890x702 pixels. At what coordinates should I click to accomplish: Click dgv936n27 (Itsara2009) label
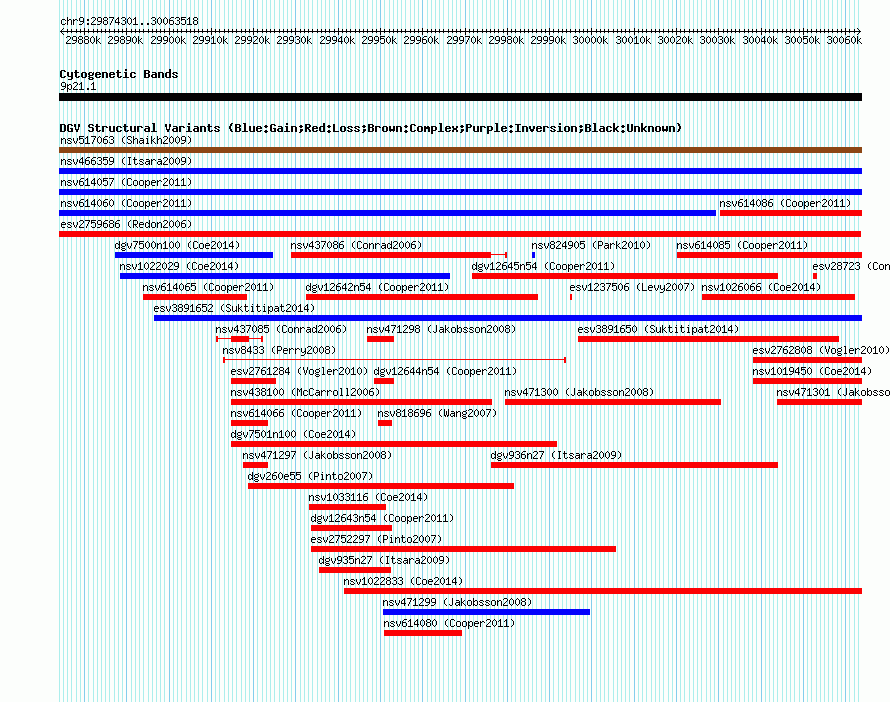(x=556, y=455)
